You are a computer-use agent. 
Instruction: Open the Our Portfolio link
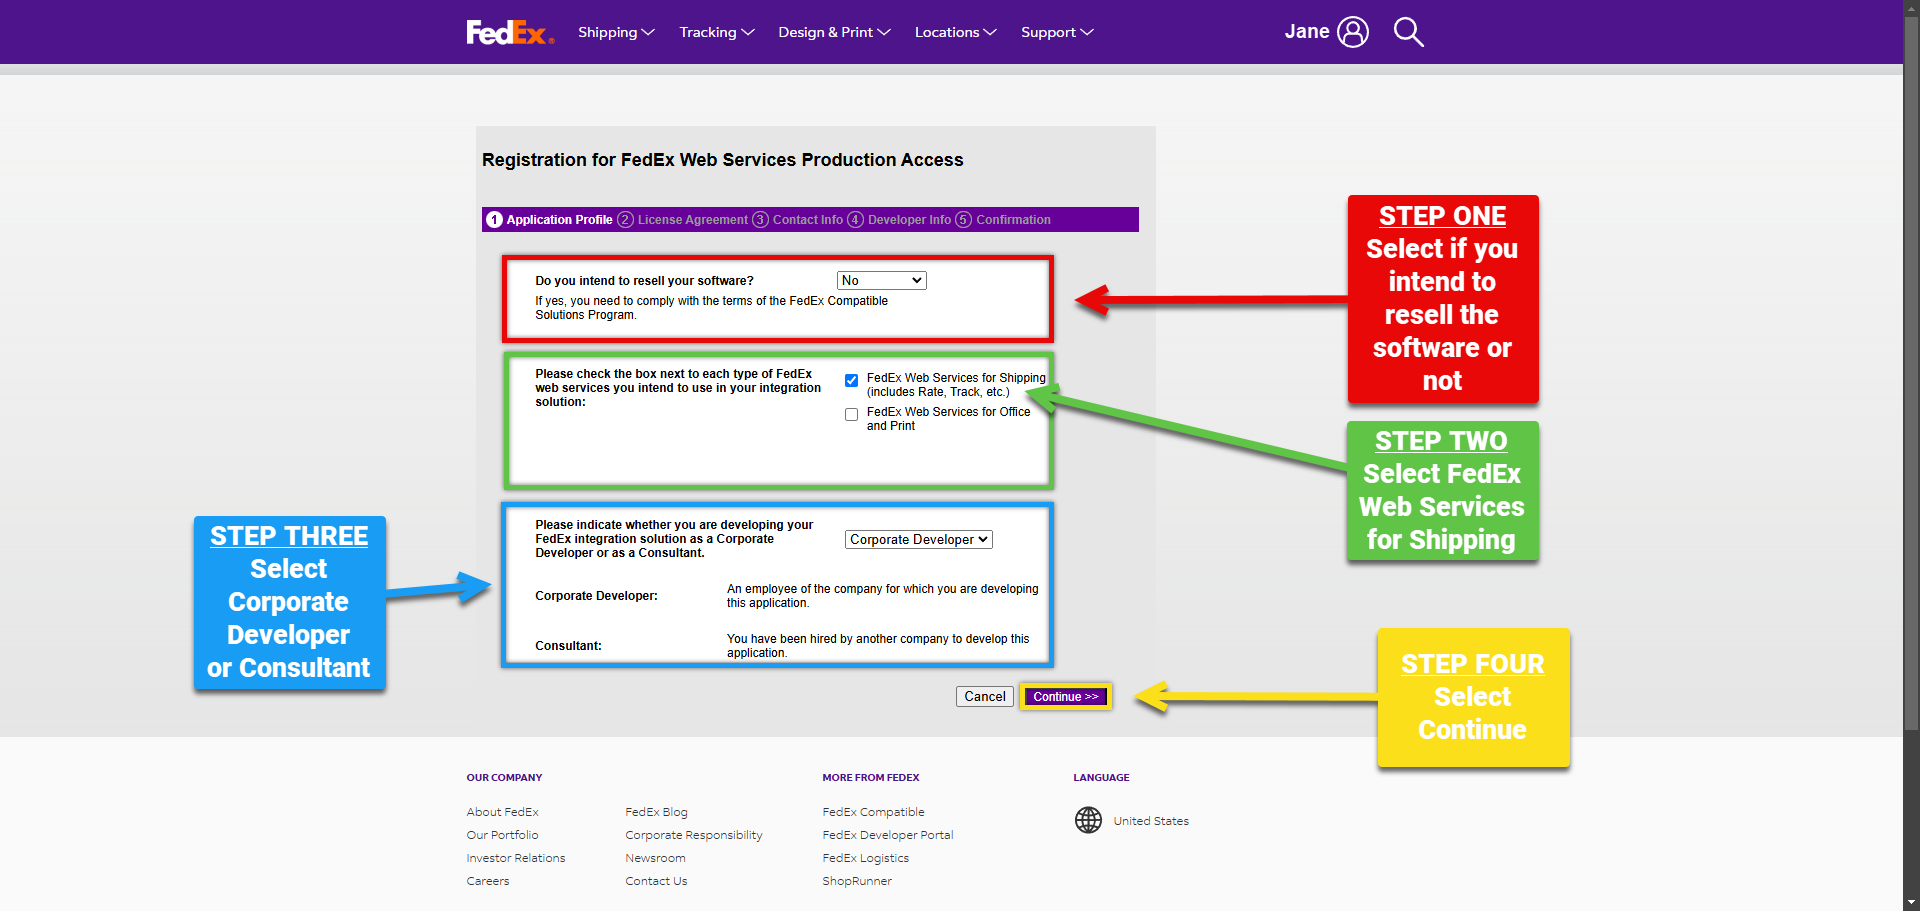pyautogui.click(x=502, y=835)
